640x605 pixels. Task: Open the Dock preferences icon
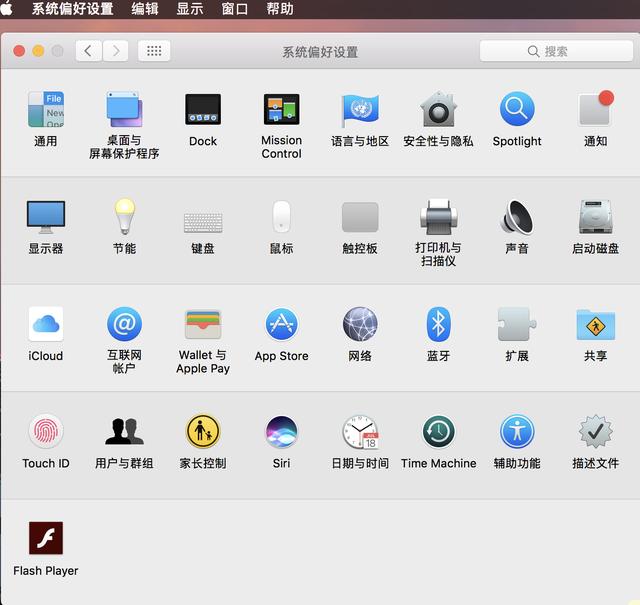click(203, 109)
